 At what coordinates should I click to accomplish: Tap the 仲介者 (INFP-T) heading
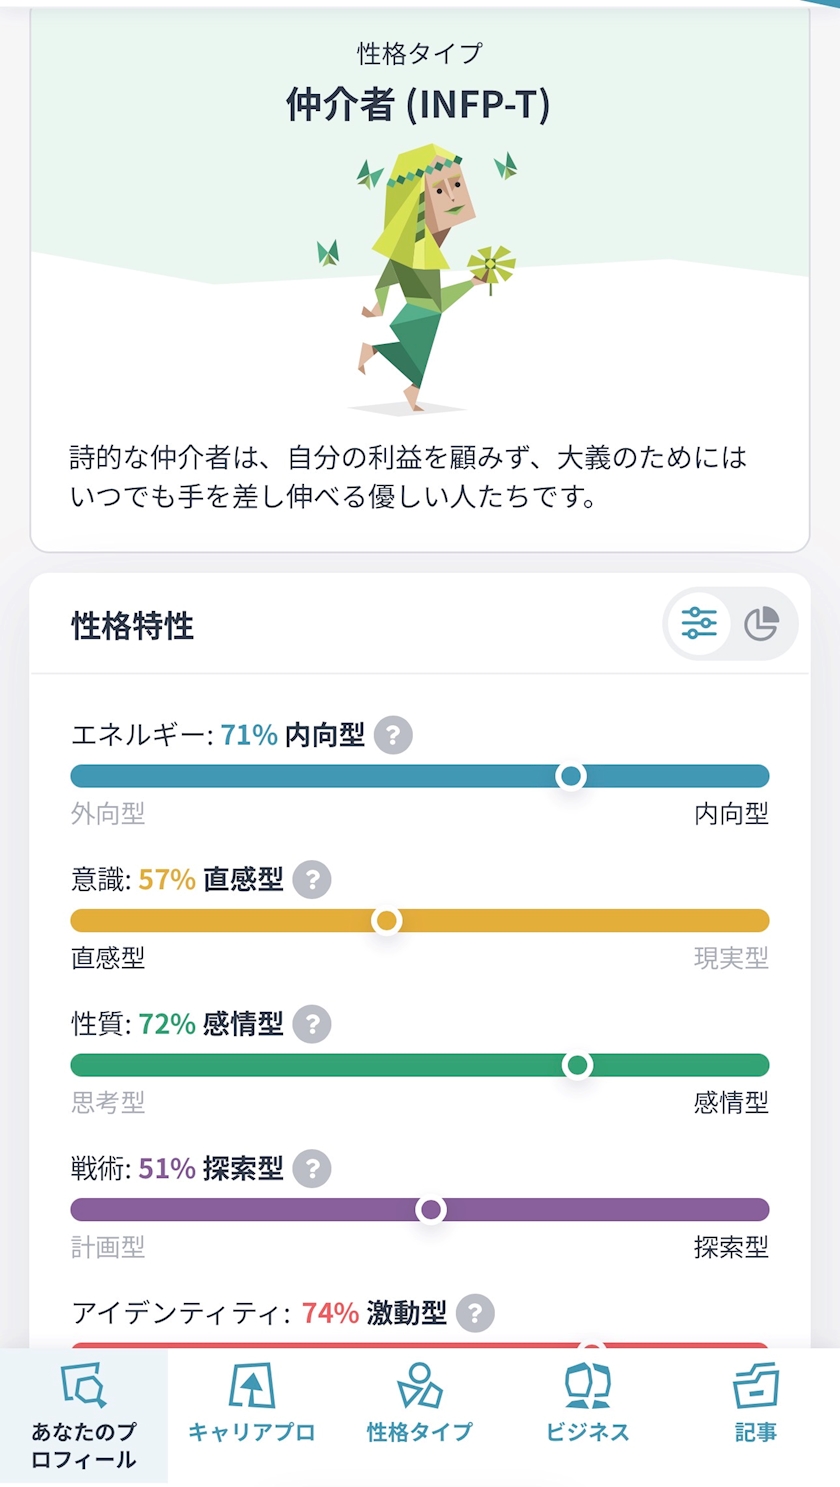pos(418,104)
